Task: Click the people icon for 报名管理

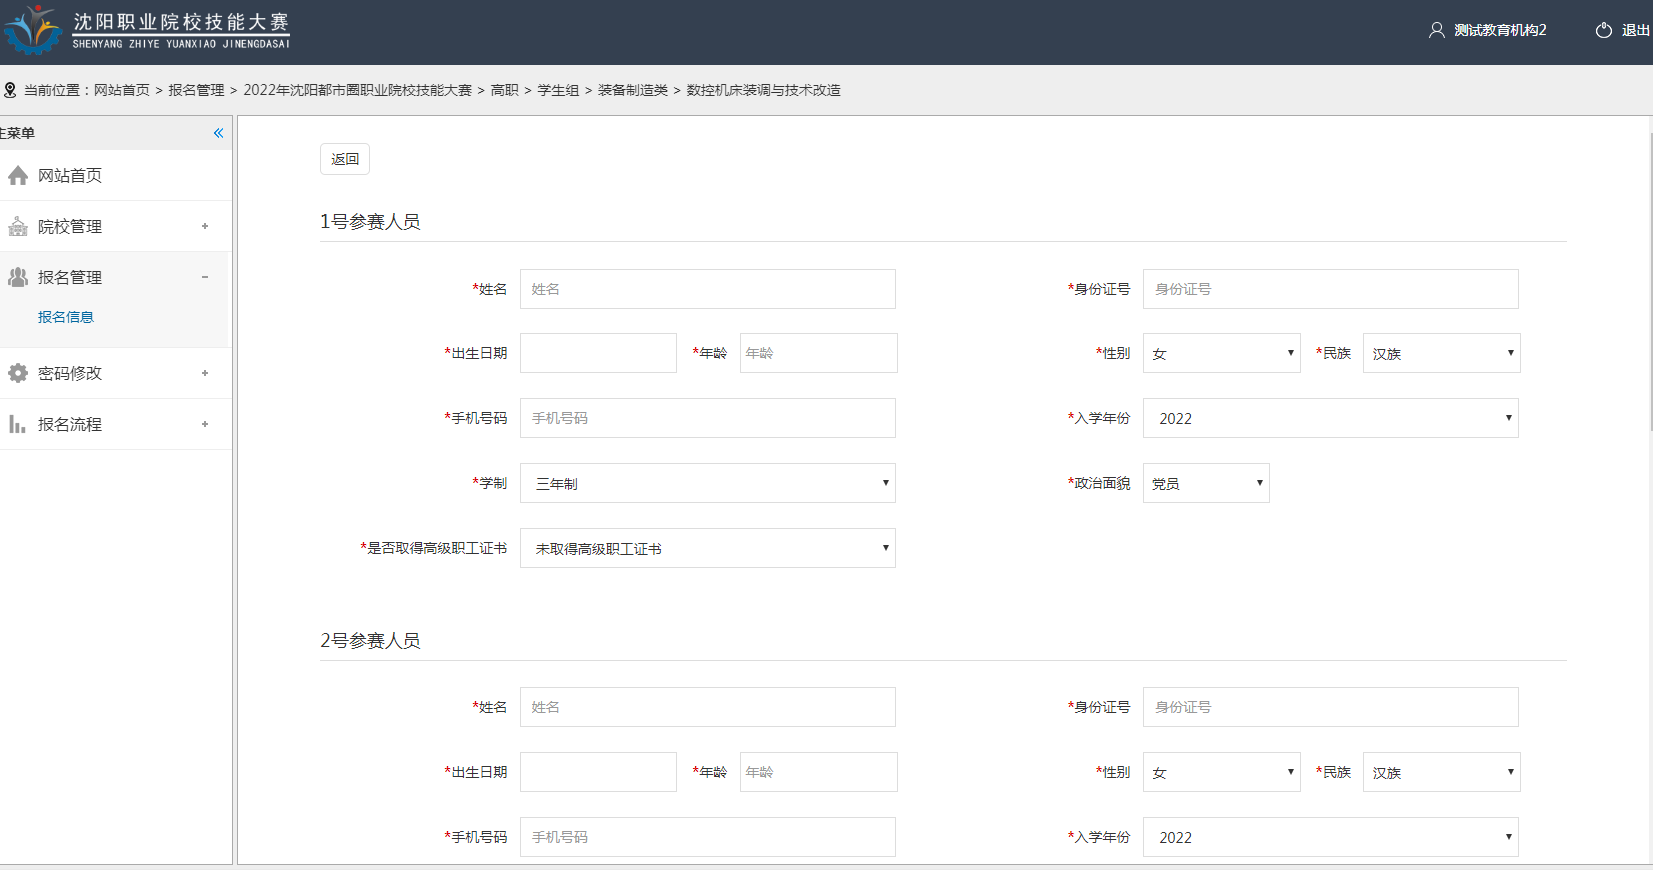Action: (x=18, y=277)
